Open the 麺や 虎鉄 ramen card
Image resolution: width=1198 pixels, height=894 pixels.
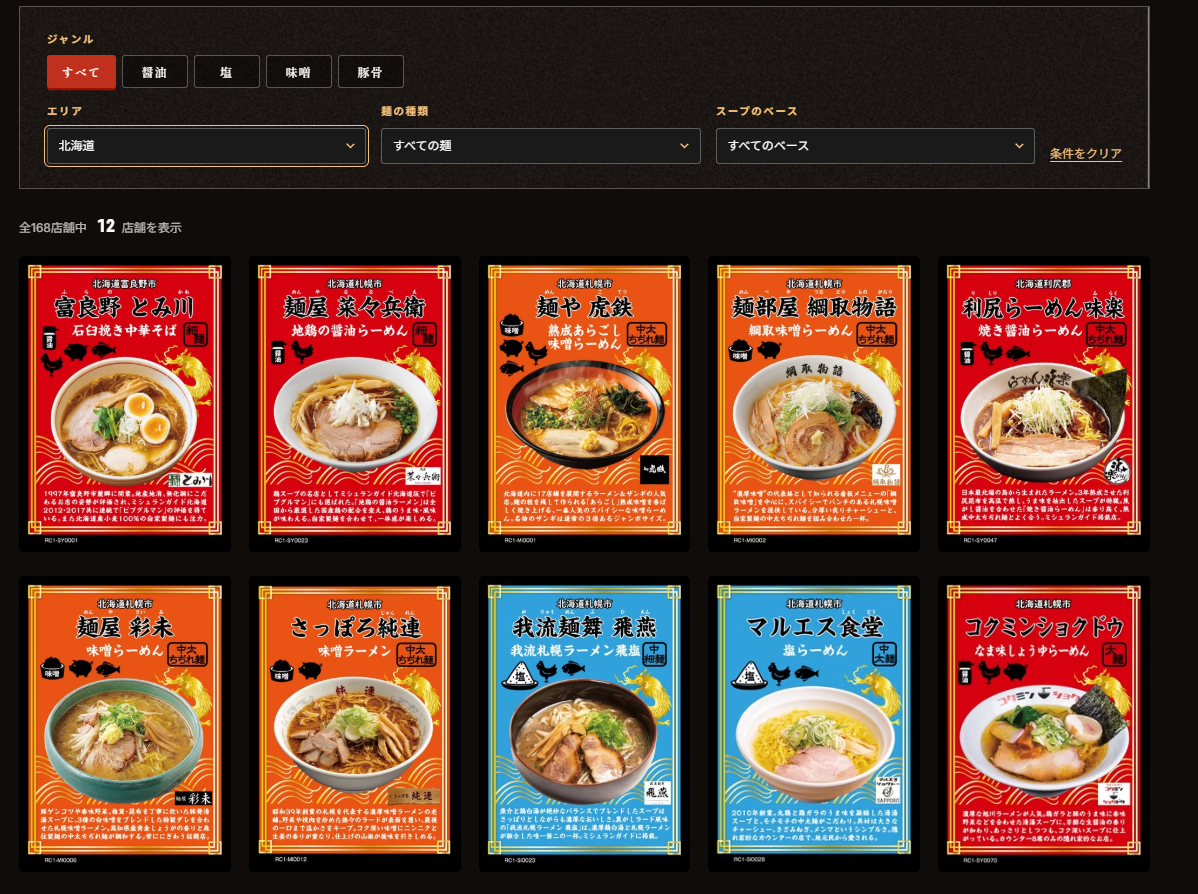click(x=584, y=403)
